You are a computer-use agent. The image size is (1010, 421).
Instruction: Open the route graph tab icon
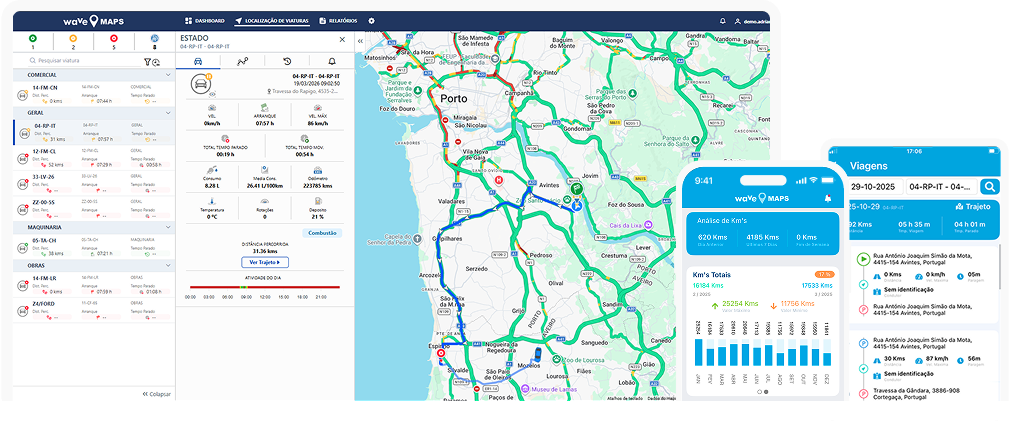coord(242,61)
